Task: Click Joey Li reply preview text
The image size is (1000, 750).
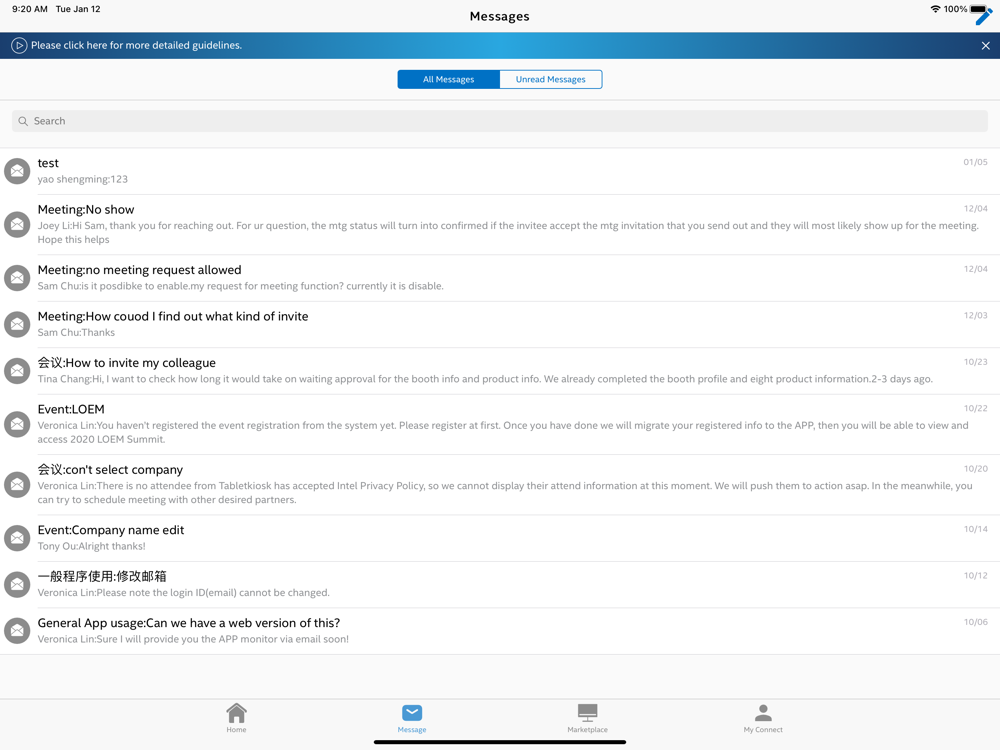Action: (508, 232)
